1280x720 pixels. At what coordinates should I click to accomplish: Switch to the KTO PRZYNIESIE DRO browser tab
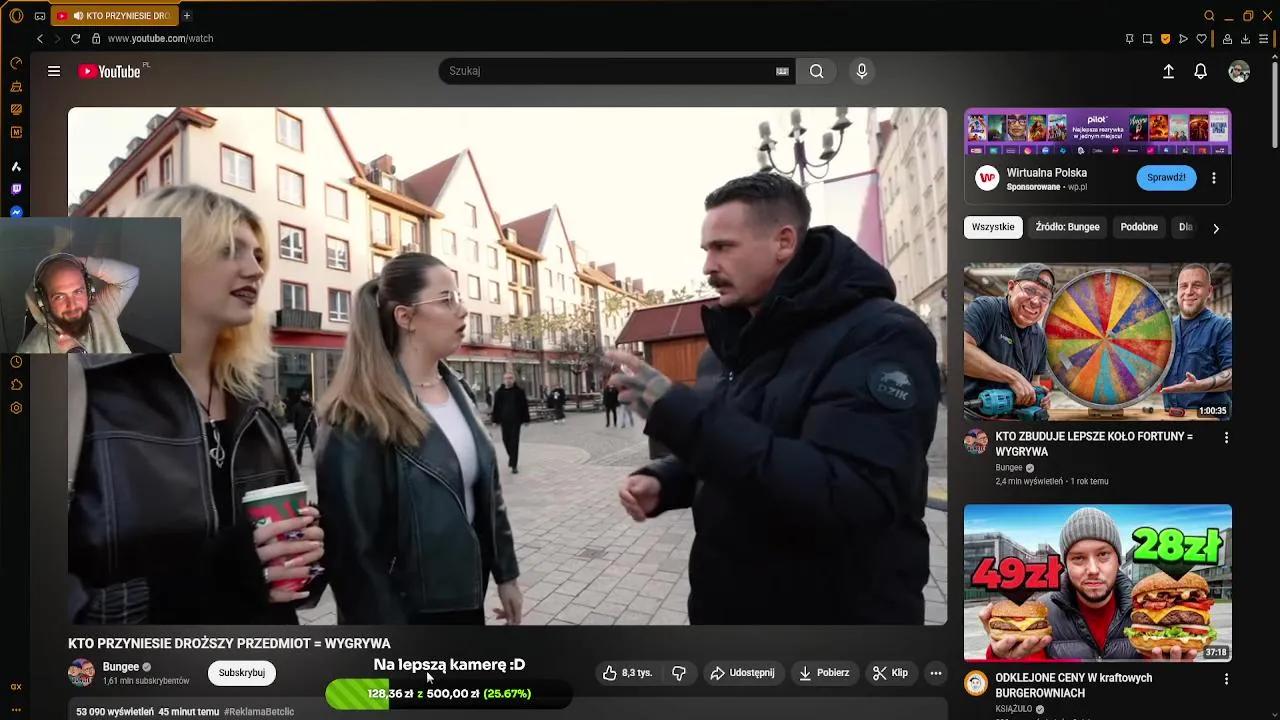(x=114, y=16)
